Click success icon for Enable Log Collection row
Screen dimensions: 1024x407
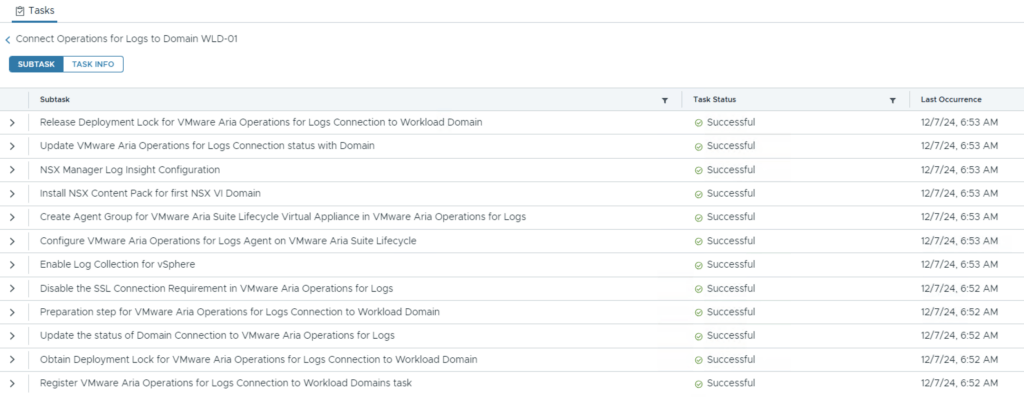coord(699,264)
